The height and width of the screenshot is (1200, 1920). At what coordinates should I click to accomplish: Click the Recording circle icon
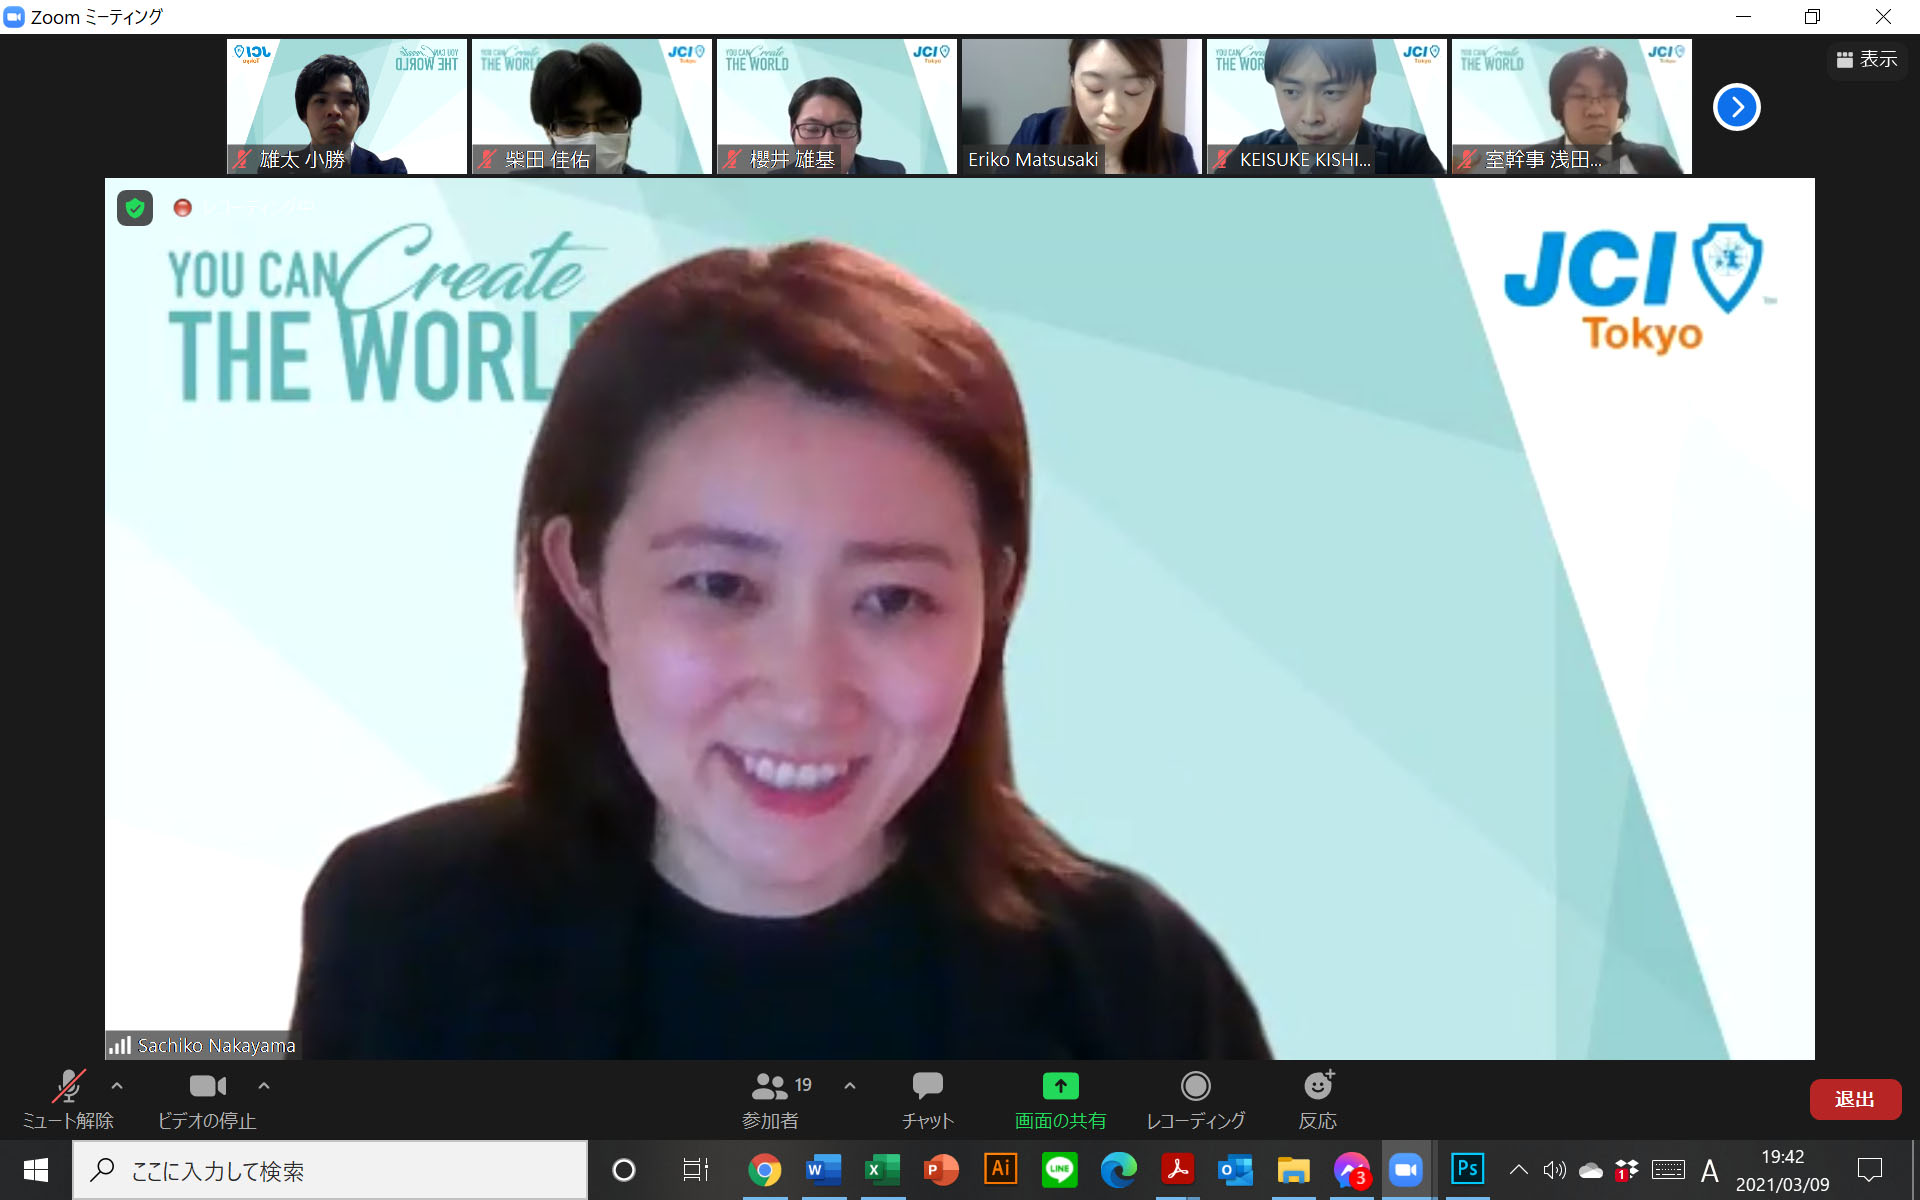[x=1195, y=1087]
